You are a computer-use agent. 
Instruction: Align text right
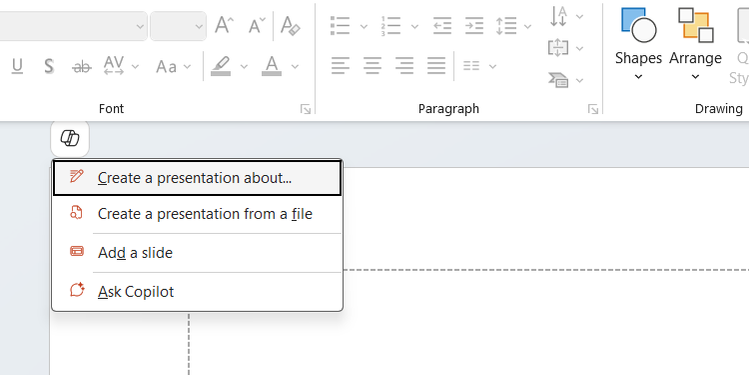404,65
